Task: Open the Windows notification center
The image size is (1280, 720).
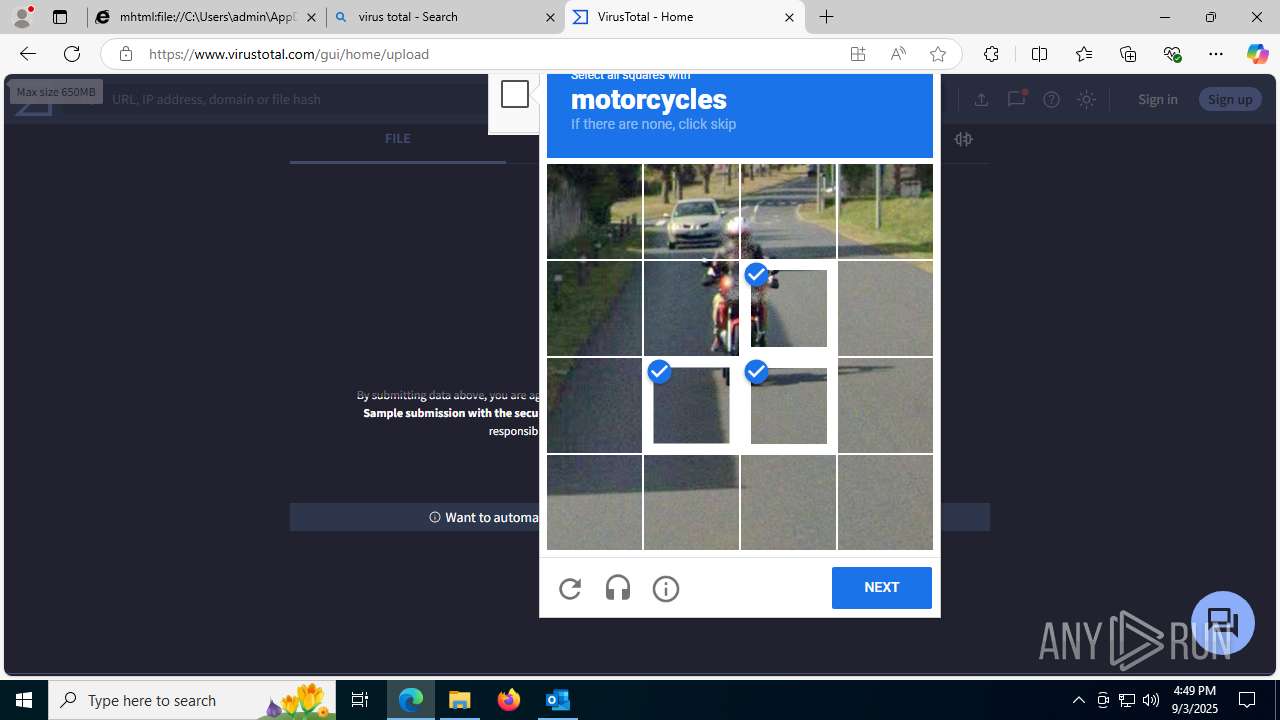Action: coord(1247,700)
